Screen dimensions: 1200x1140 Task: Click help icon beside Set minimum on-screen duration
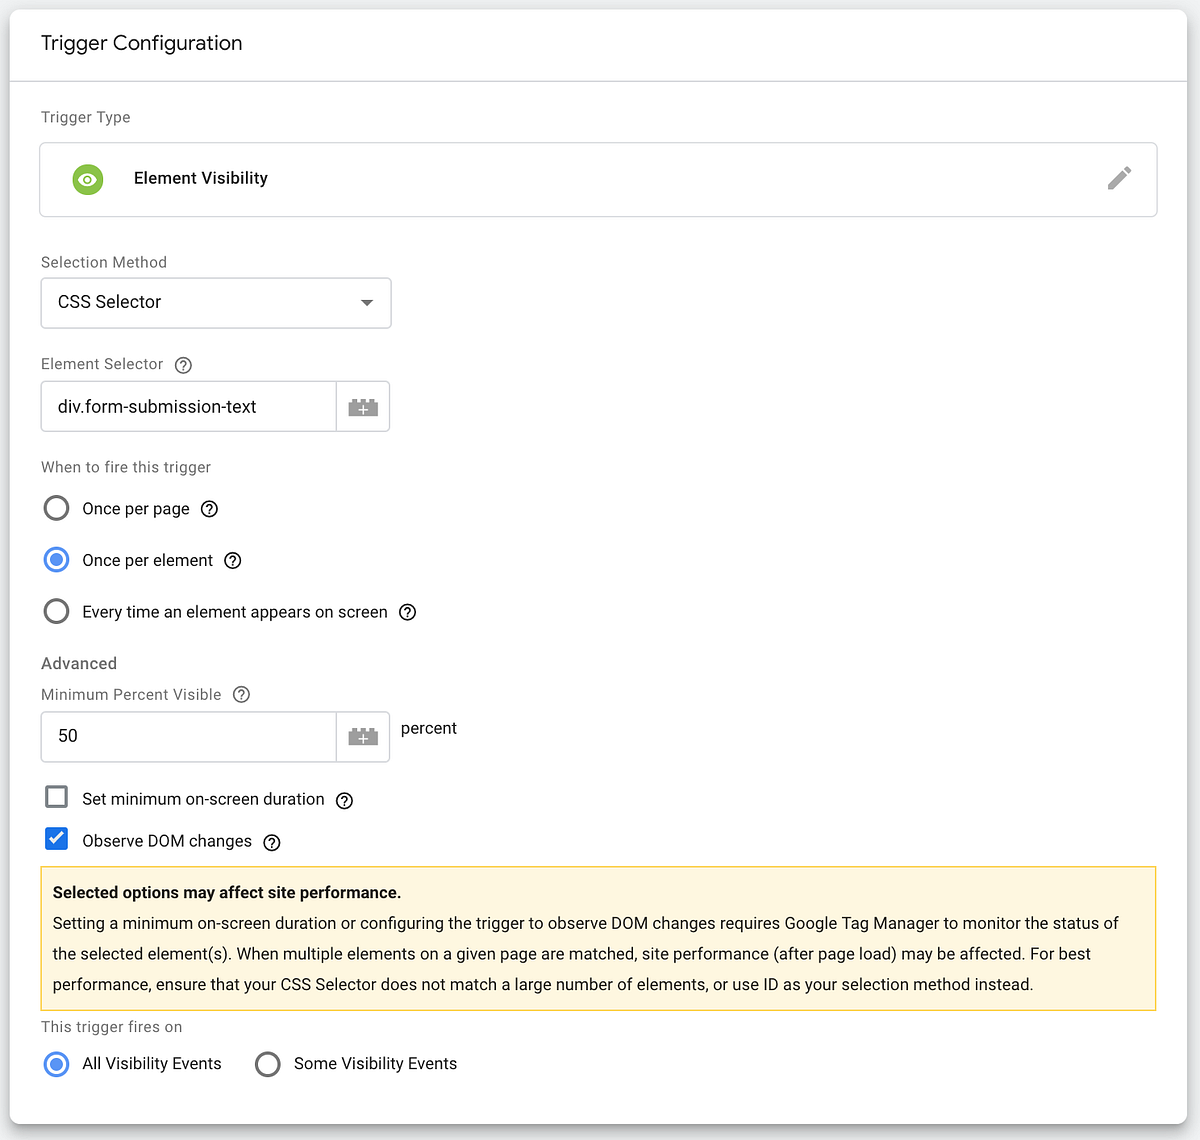click(x=344, y=800)
